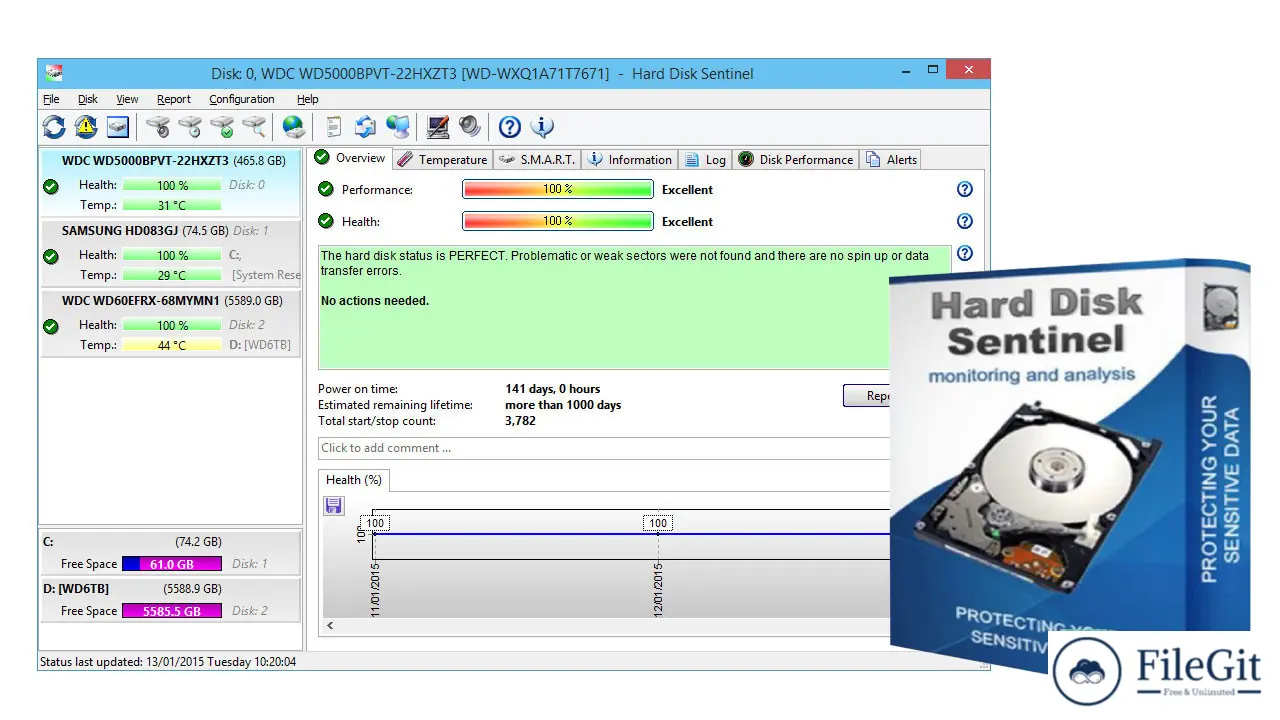Switch to the Information tab

[x=629, y=160]
